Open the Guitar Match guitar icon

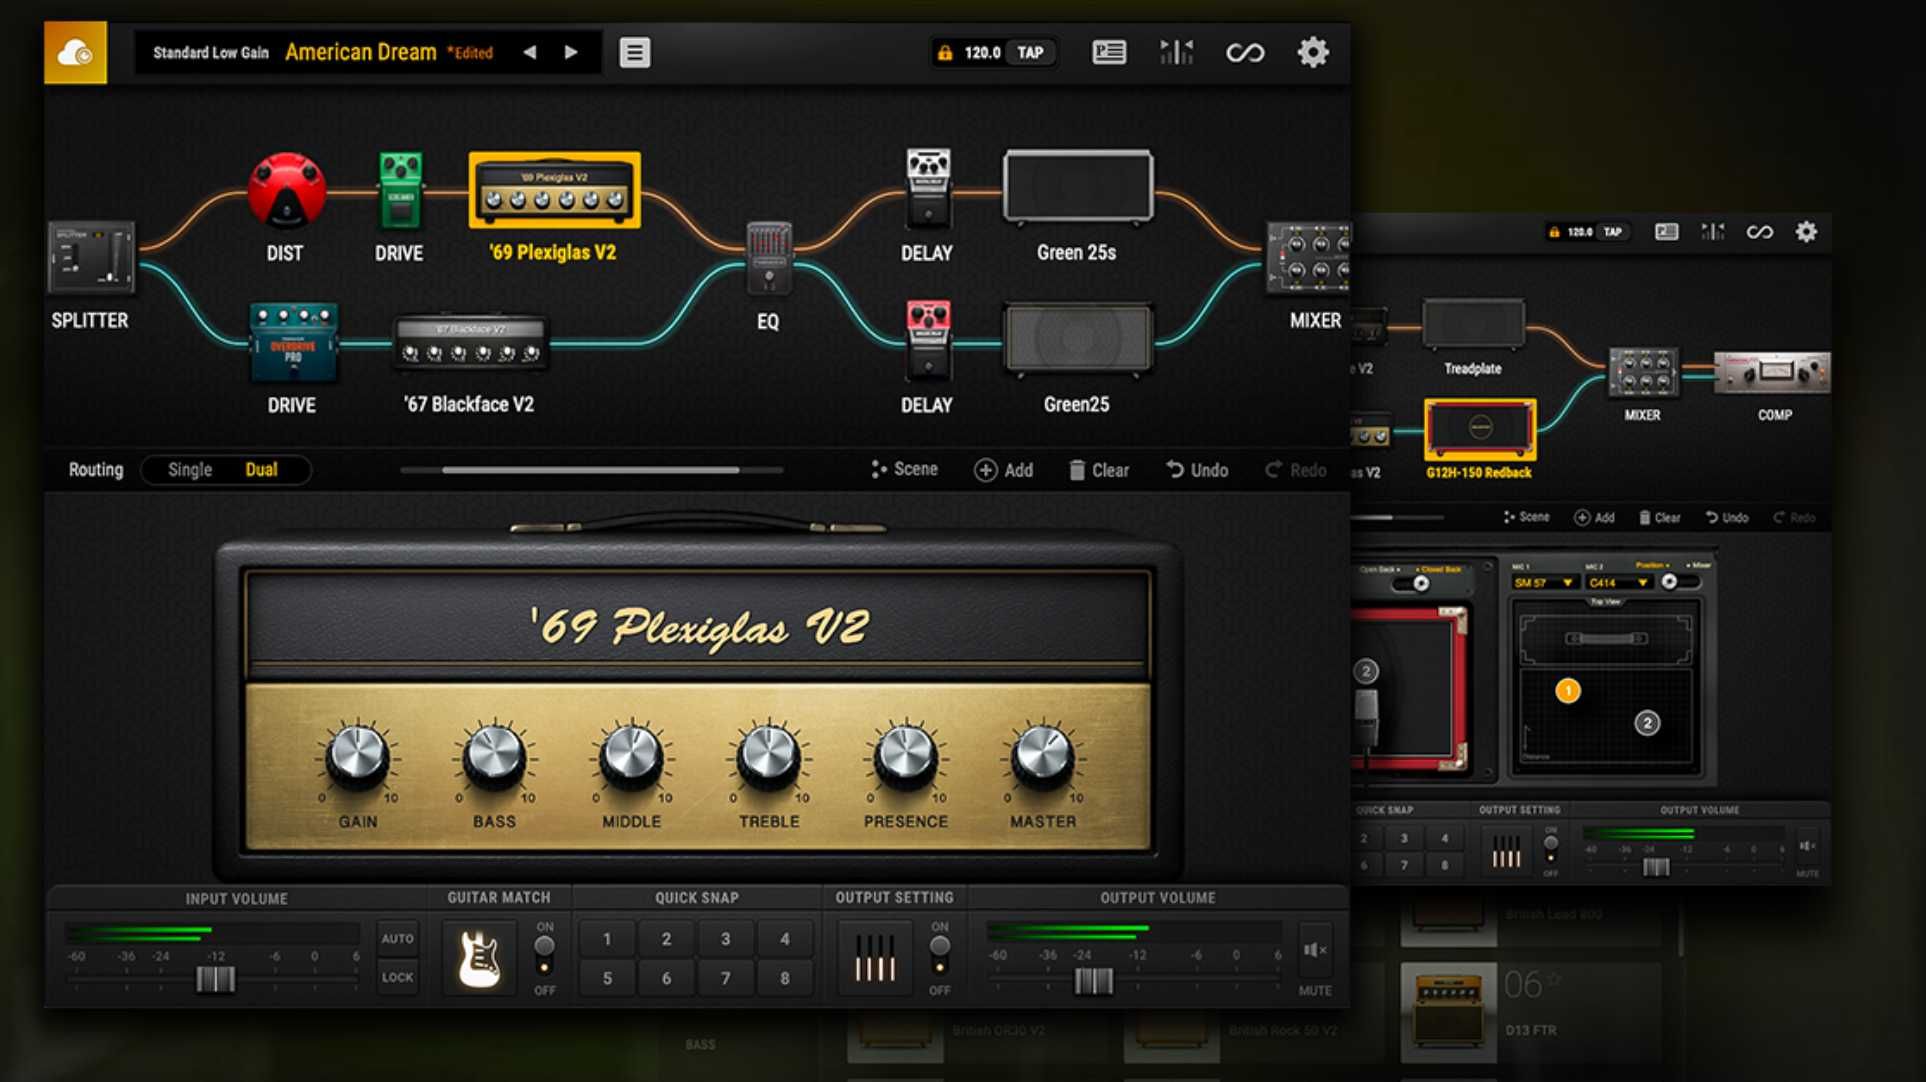pos(479,958)
